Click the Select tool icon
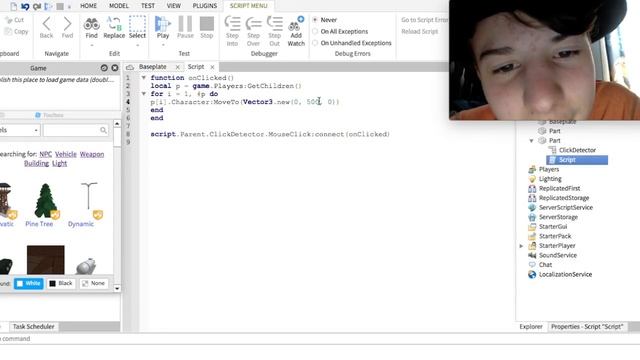The image size is (640, 360). (137, 24)
